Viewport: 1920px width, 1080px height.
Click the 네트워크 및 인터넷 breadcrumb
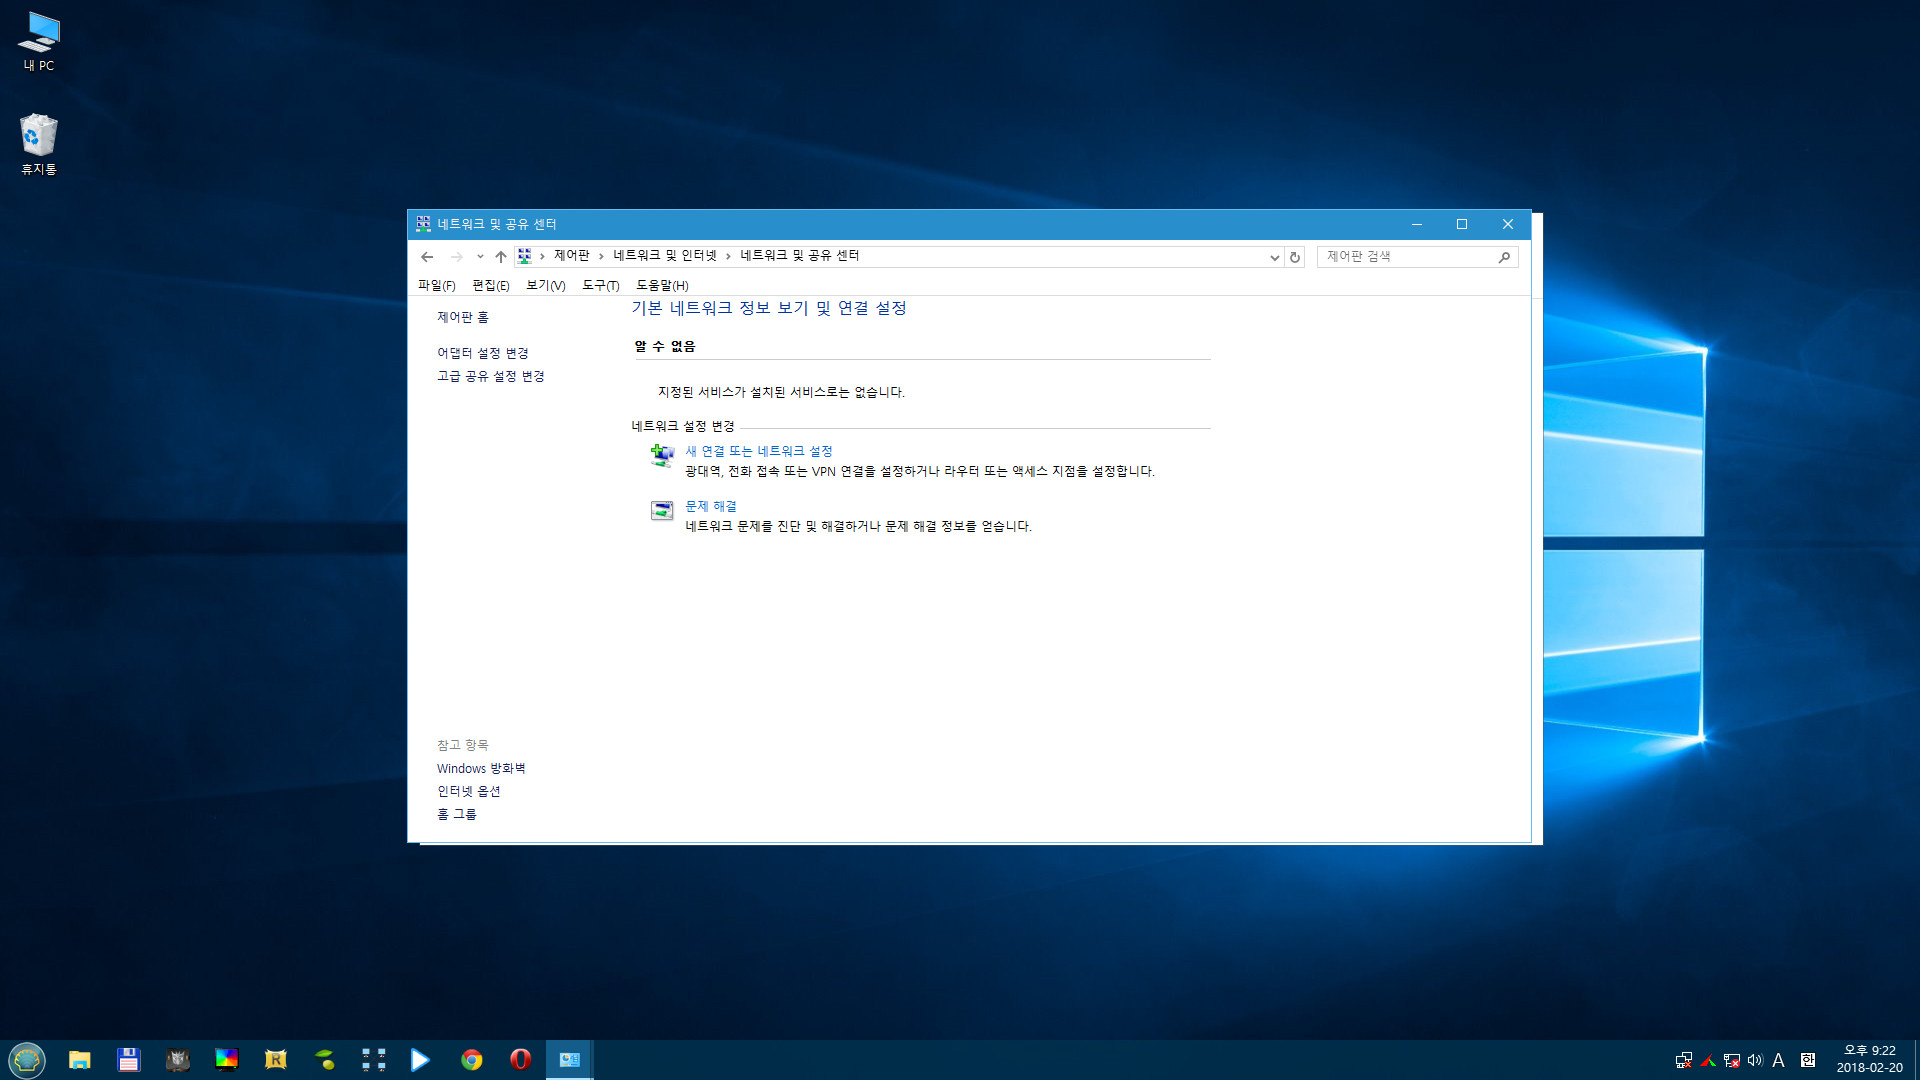(665, 256)
